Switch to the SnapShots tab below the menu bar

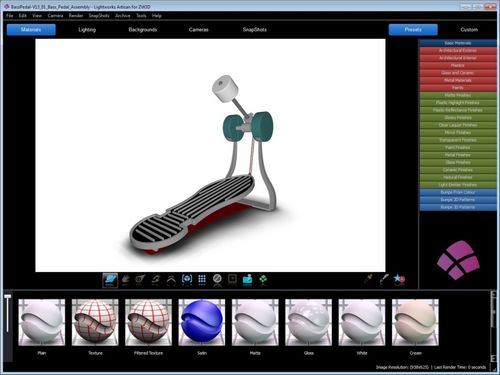pos(255,30)
